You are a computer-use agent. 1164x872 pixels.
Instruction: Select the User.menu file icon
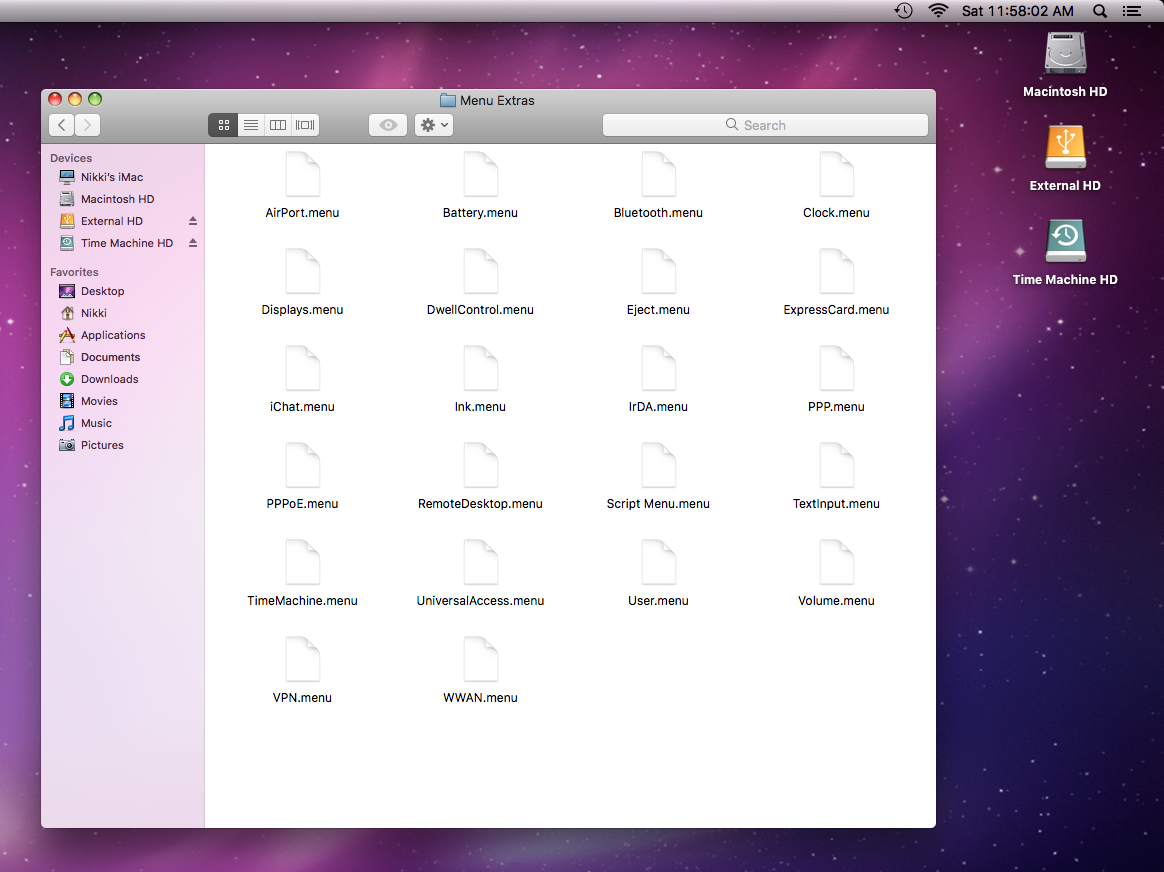pos(658,563)
